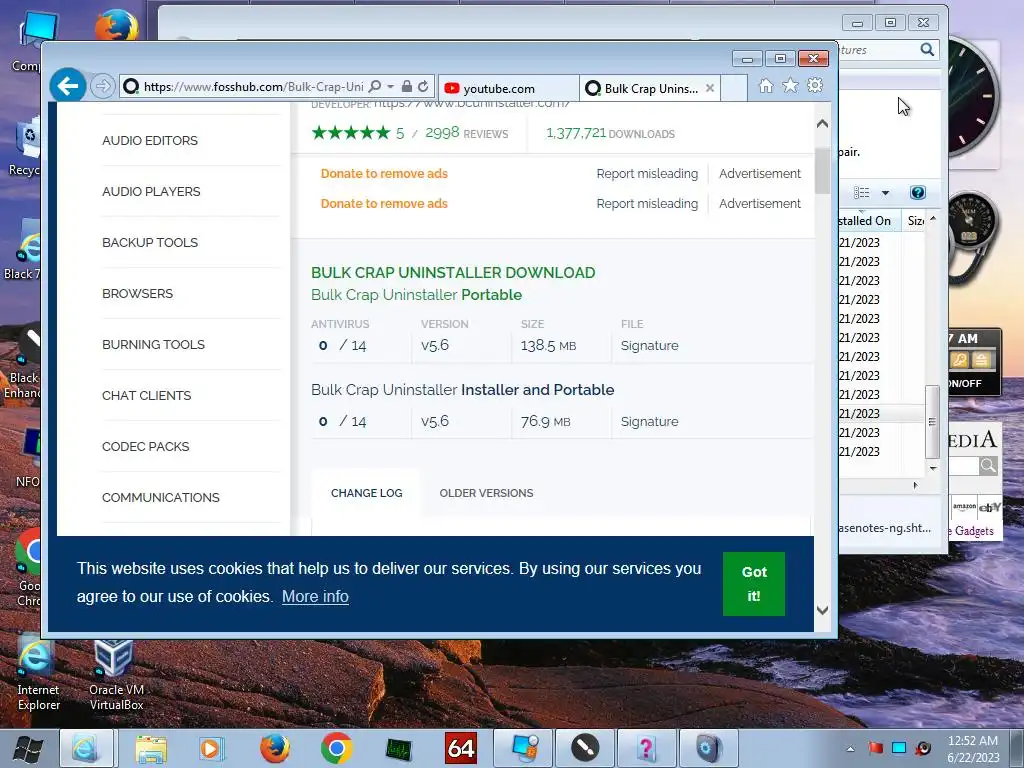Click the red 64 taskbar icon
This screenshot has height=768, width=1024.
460,748
